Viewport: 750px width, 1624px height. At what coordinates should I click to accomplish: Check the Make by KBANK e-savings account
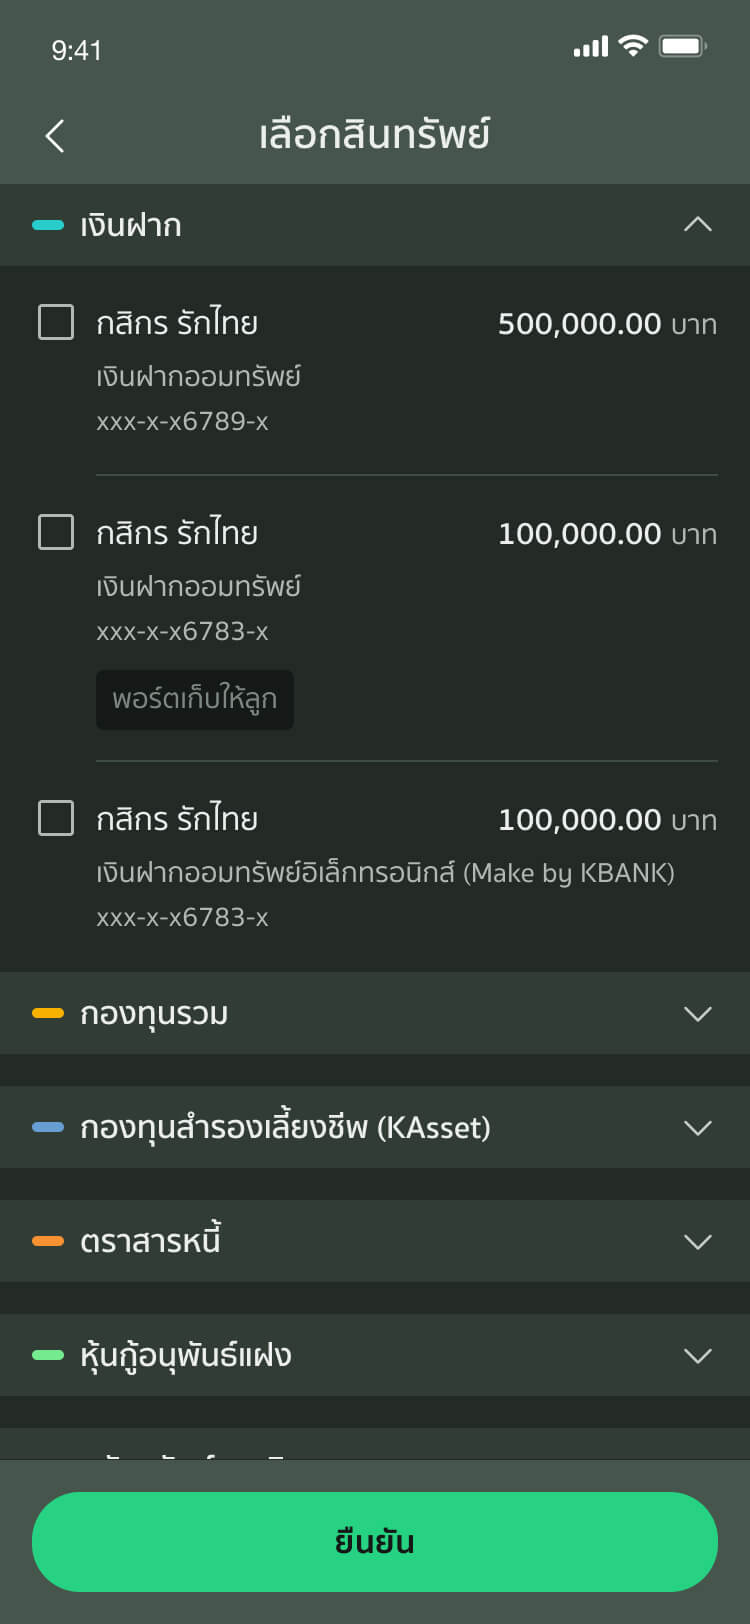click(x=56, y=818)
